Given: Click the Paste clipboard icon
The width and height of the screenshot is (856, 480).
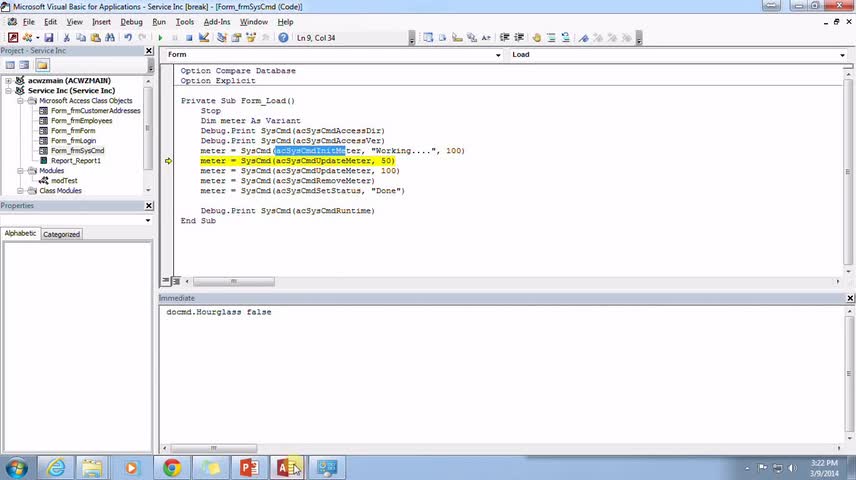Looking at the screenshot, I should click(96, 38).
